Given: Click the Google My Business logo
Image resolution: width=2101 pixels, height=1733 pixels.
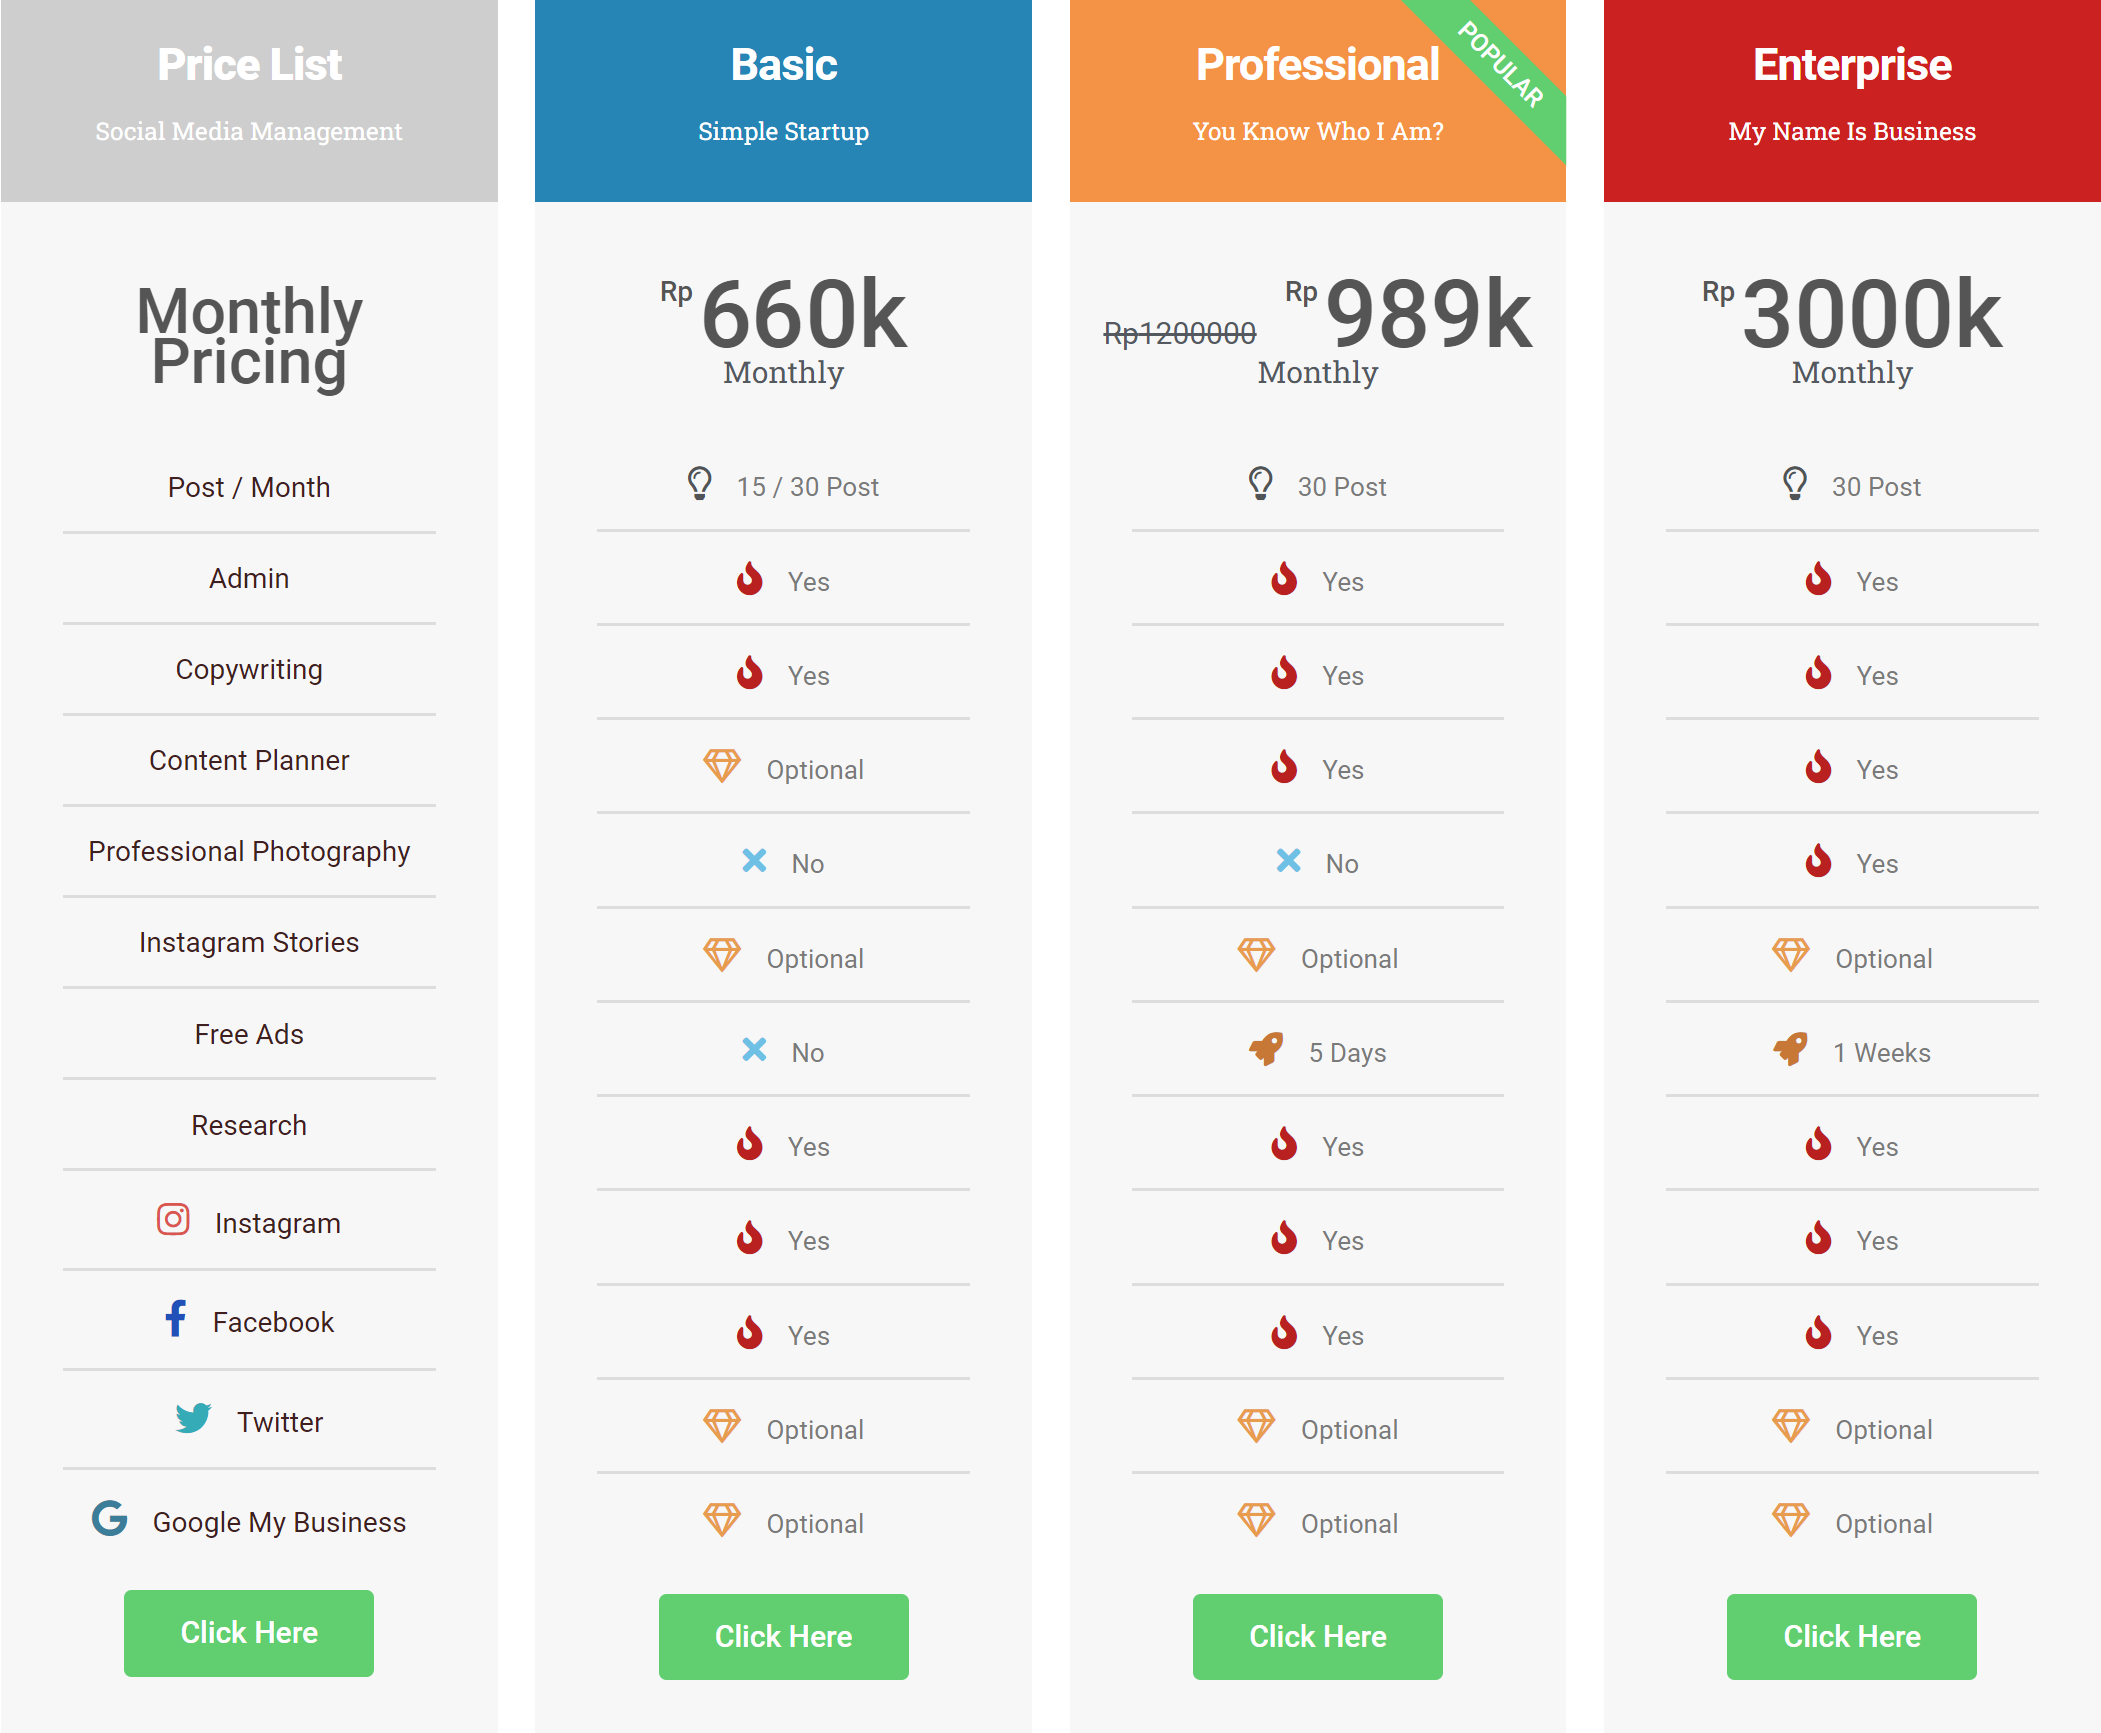Looking at the screenshot, I should pyautogui.click(x=110, y=1518).
